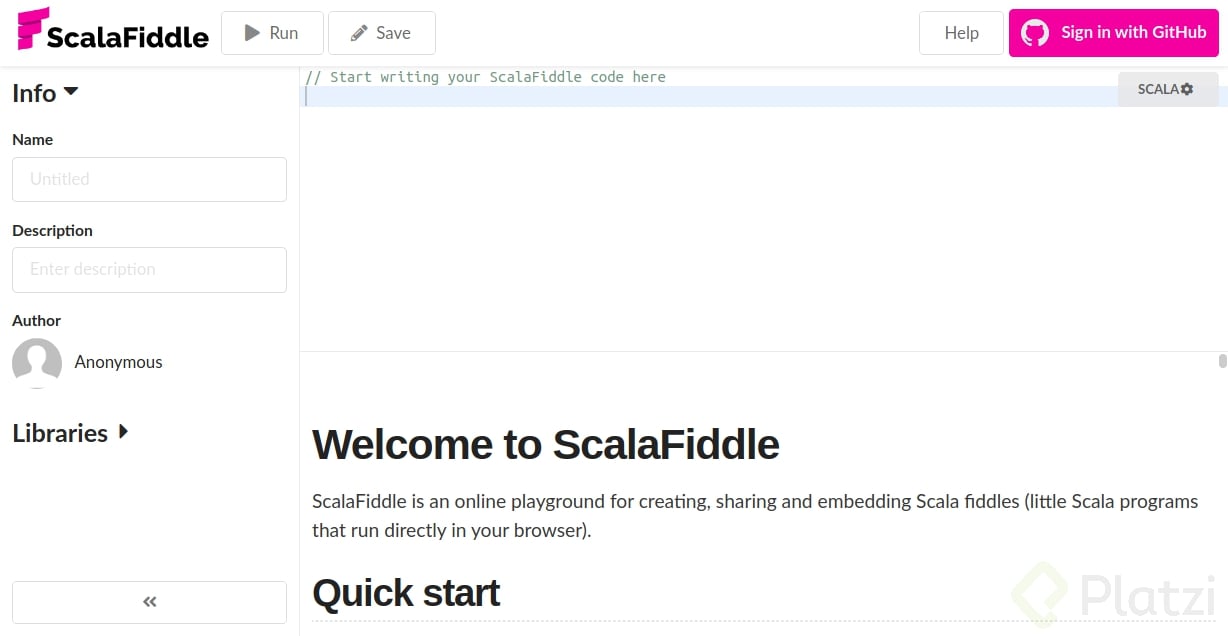
Task: Click the SCALA language selector button
Action: coord(1168,89)
